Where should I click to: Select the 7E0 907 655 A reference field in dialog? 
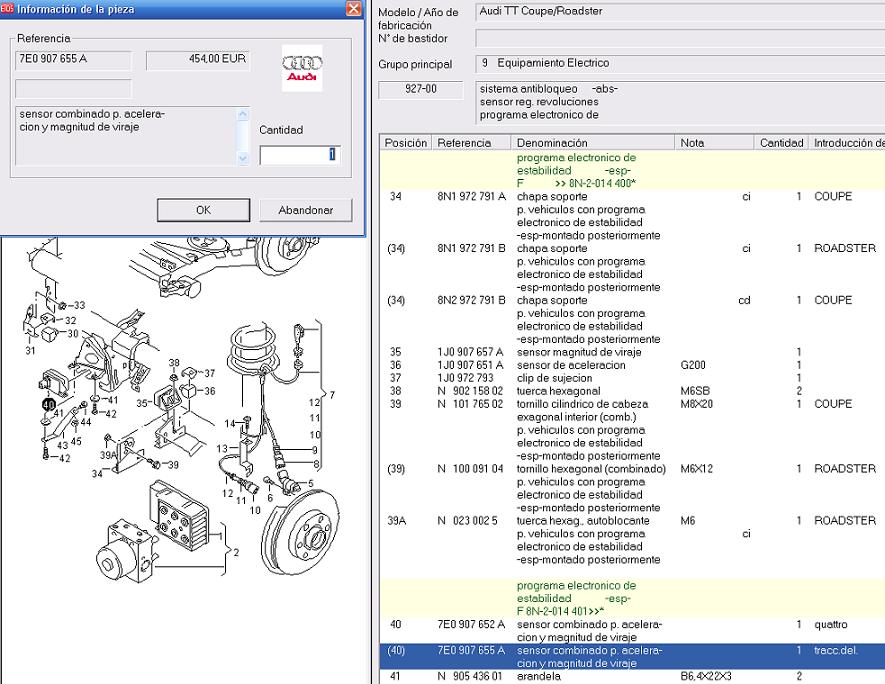pos(73,59)
